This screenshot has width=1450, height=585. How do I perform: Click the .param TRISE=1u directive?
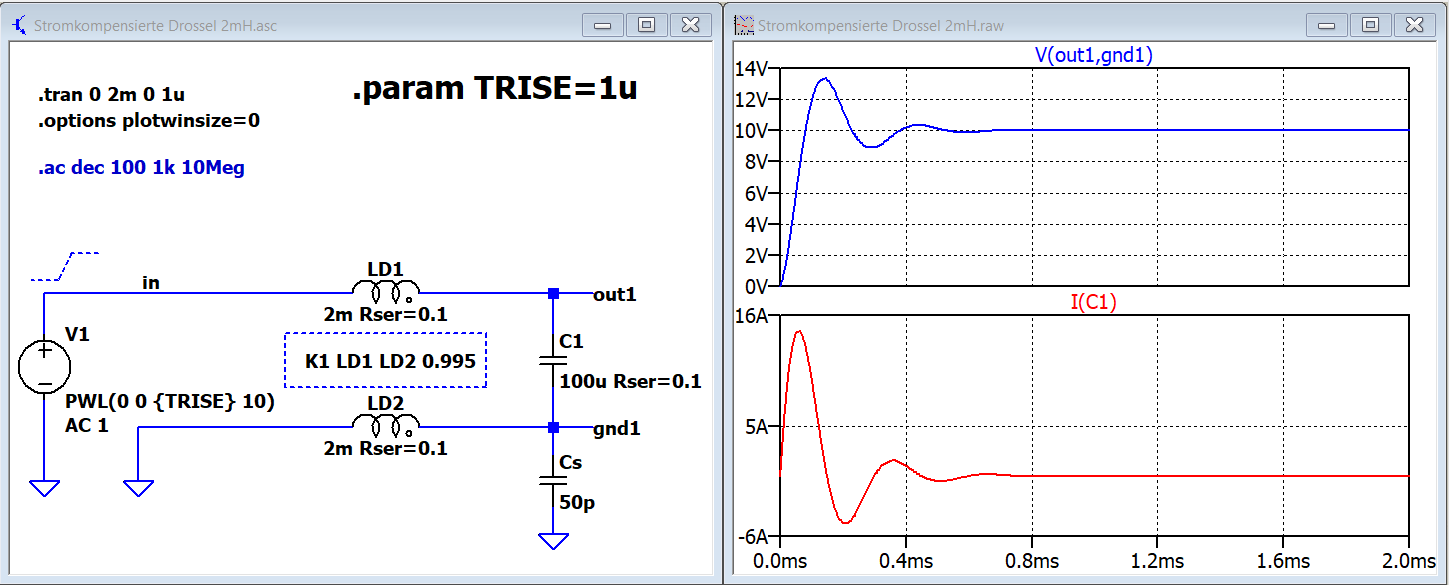point(495,89)
